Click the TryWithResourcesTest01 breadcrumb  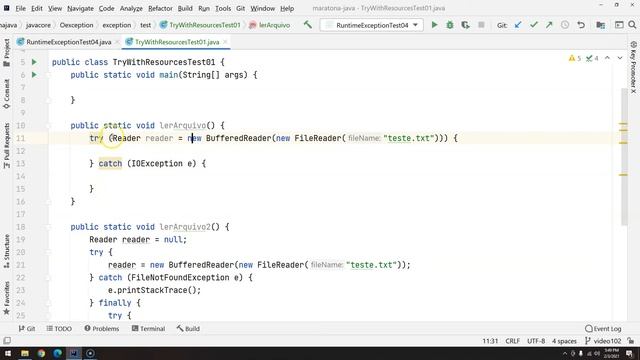click(x=200, y=25)
